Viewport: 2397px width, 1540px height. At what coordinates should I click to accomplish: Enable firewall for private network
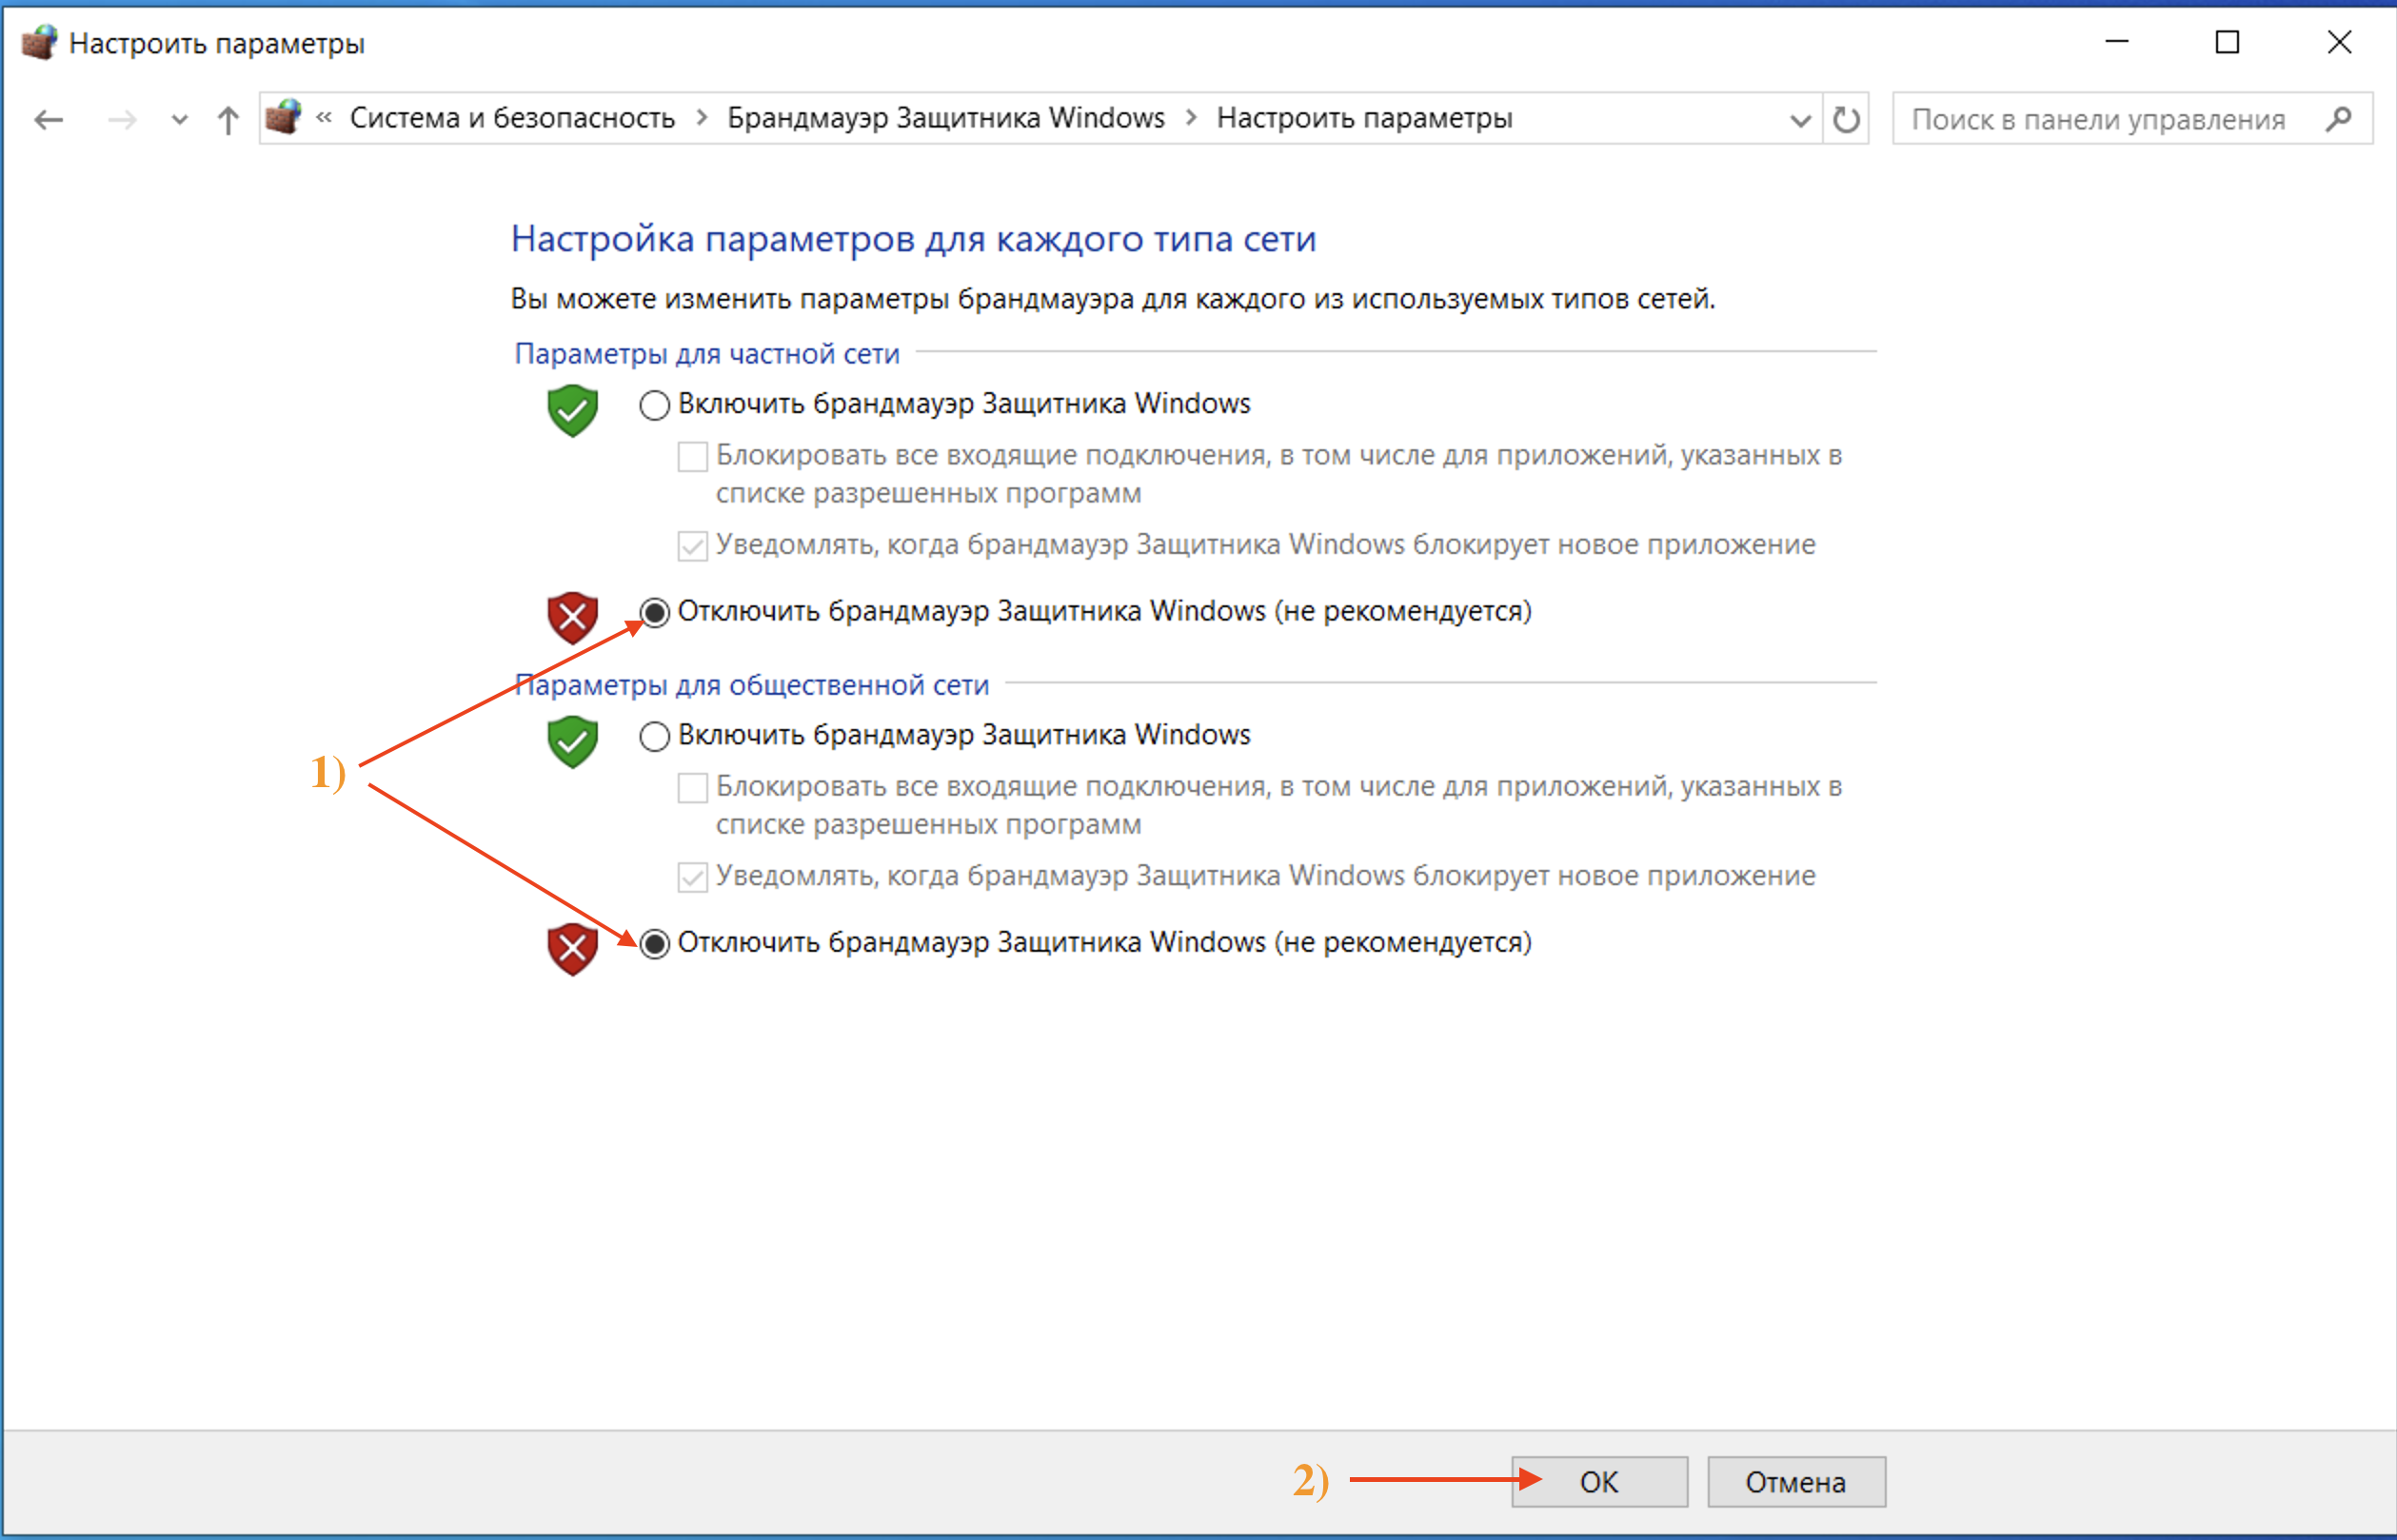point(654,405)
